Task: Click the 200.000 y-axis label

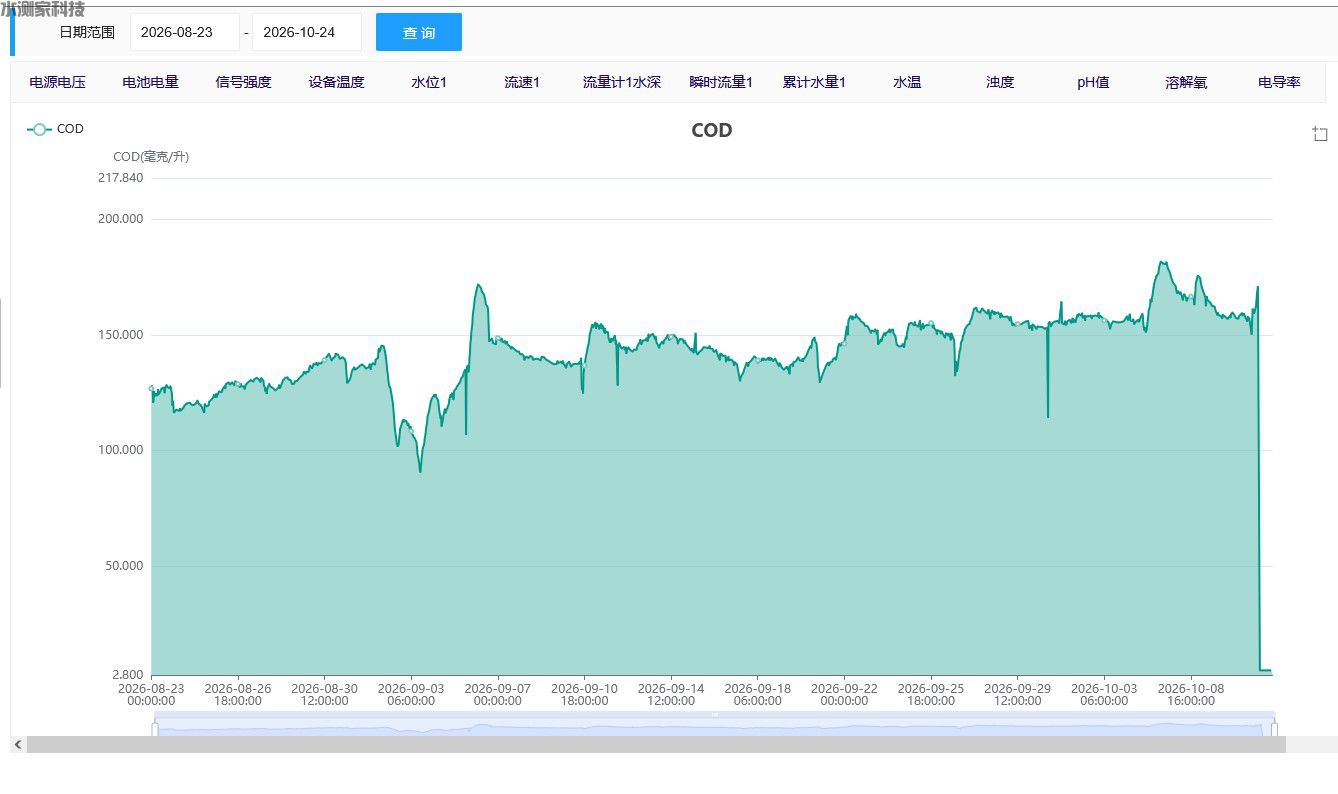Action: (x=120, y=219)
